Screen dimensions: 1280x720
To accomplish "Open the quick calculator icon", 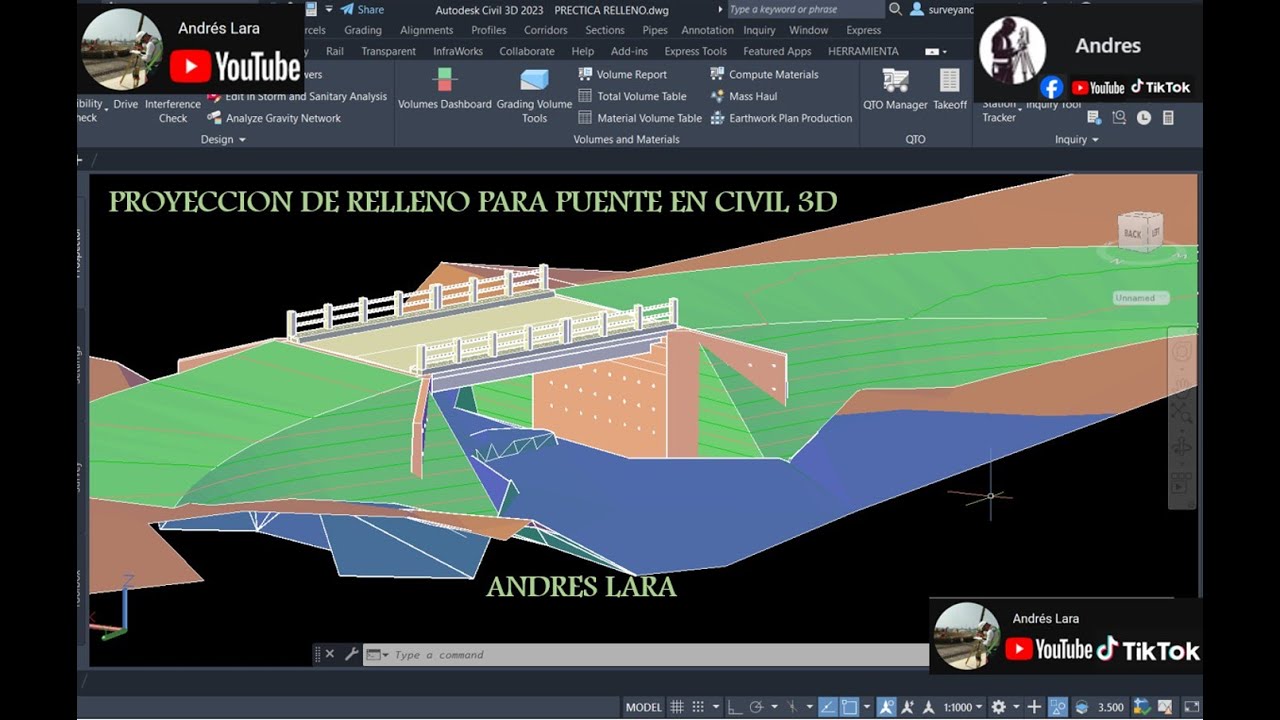I will [1168, 118].
